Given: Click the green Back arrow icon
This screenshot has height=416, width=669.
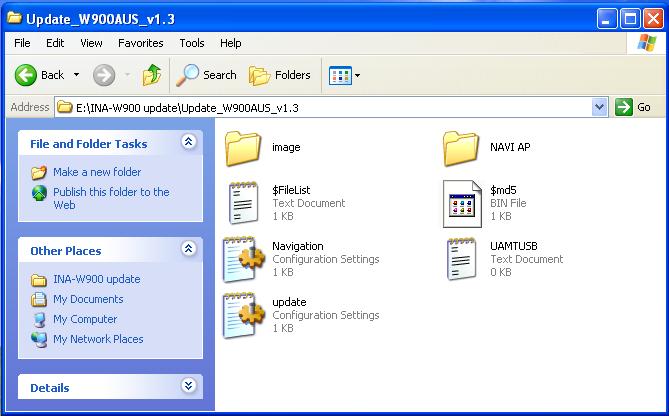Looking at the screenshot, I should [26, 75].
